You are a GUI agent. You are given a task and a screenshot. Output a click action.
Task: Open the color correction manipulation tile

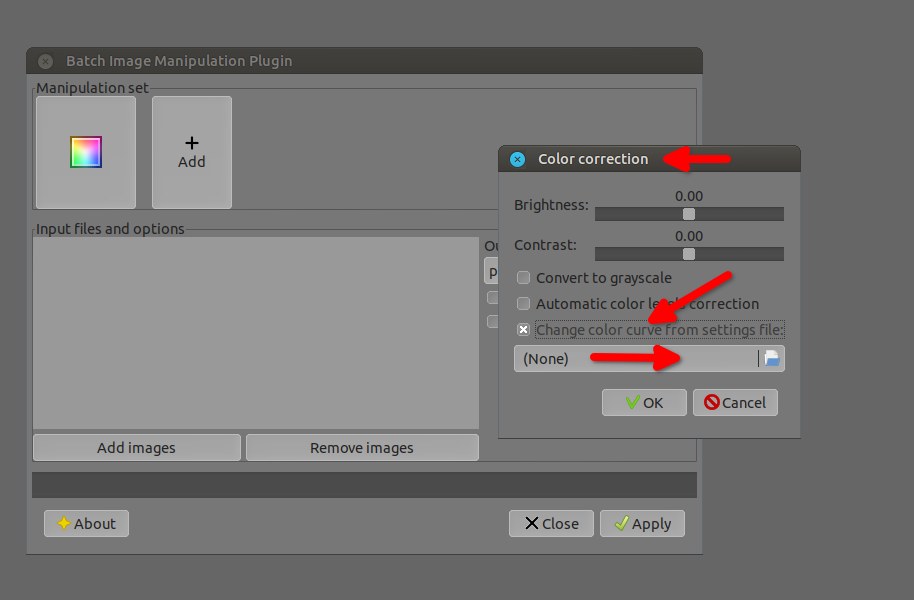pyautogui.click(x=86, y=152)
